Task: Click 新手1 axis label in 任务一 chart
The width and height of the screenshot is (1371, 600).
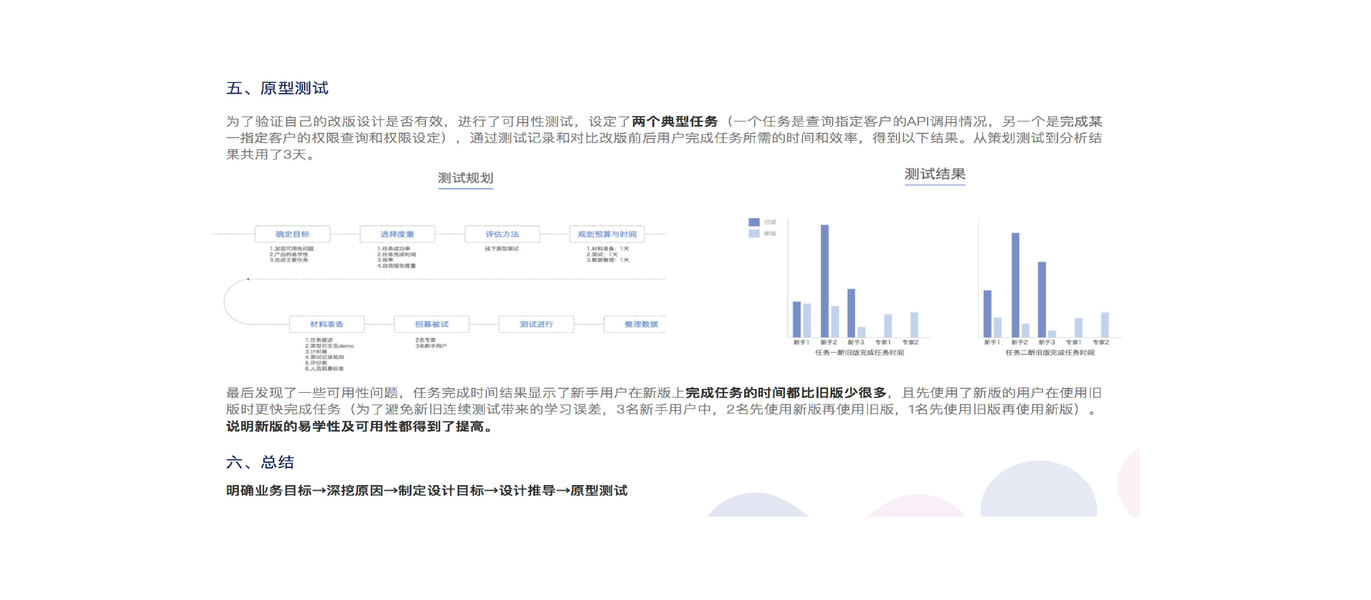Action: point(802,343)
